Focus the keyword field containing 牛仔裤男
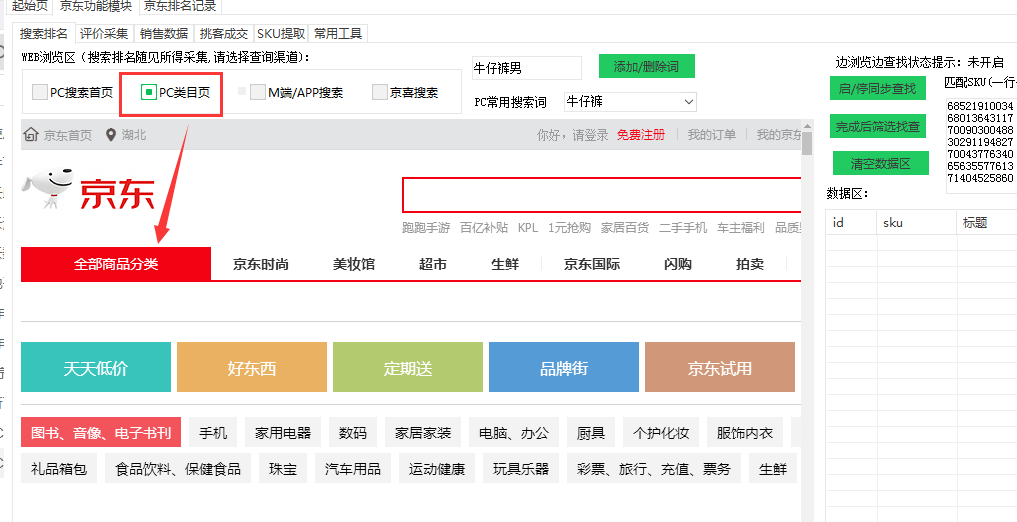1017x522 pixels. pyautogui.click(x=527, y=67)
